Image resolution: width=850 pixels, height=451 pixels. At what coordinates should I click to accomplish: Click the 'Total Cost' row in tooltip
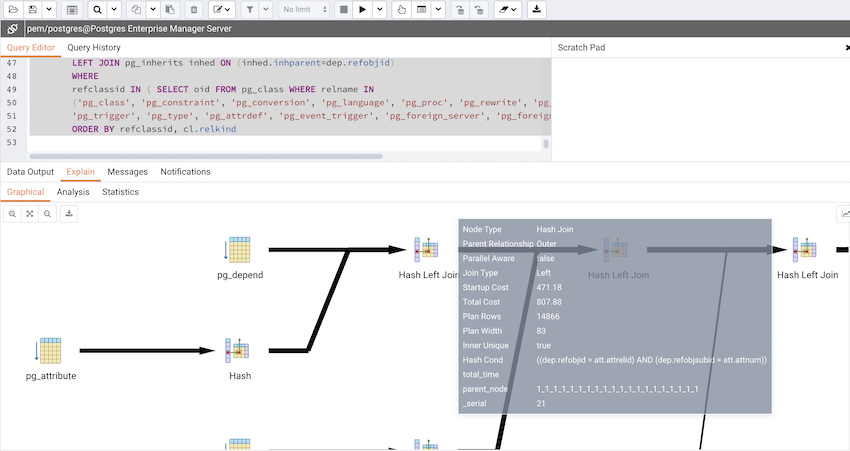pos(615,302)
